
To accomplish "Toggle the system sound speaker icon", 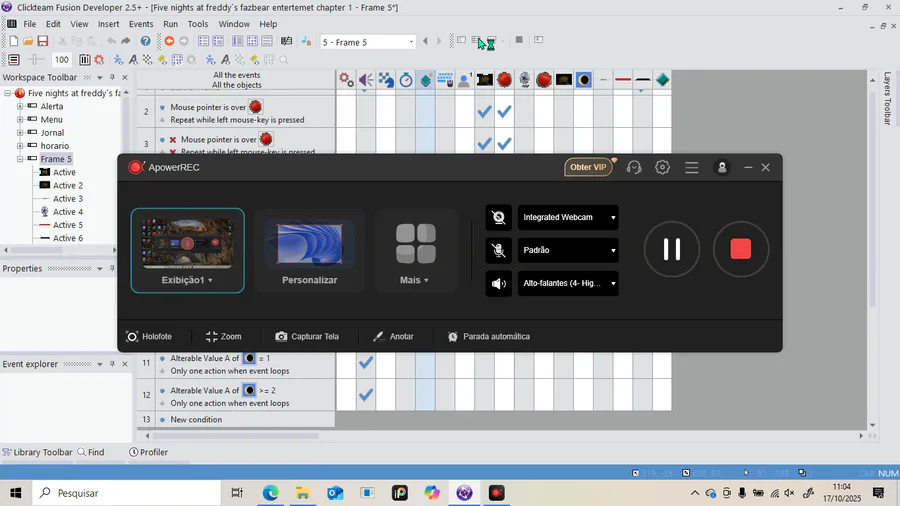I will point(498,283).
